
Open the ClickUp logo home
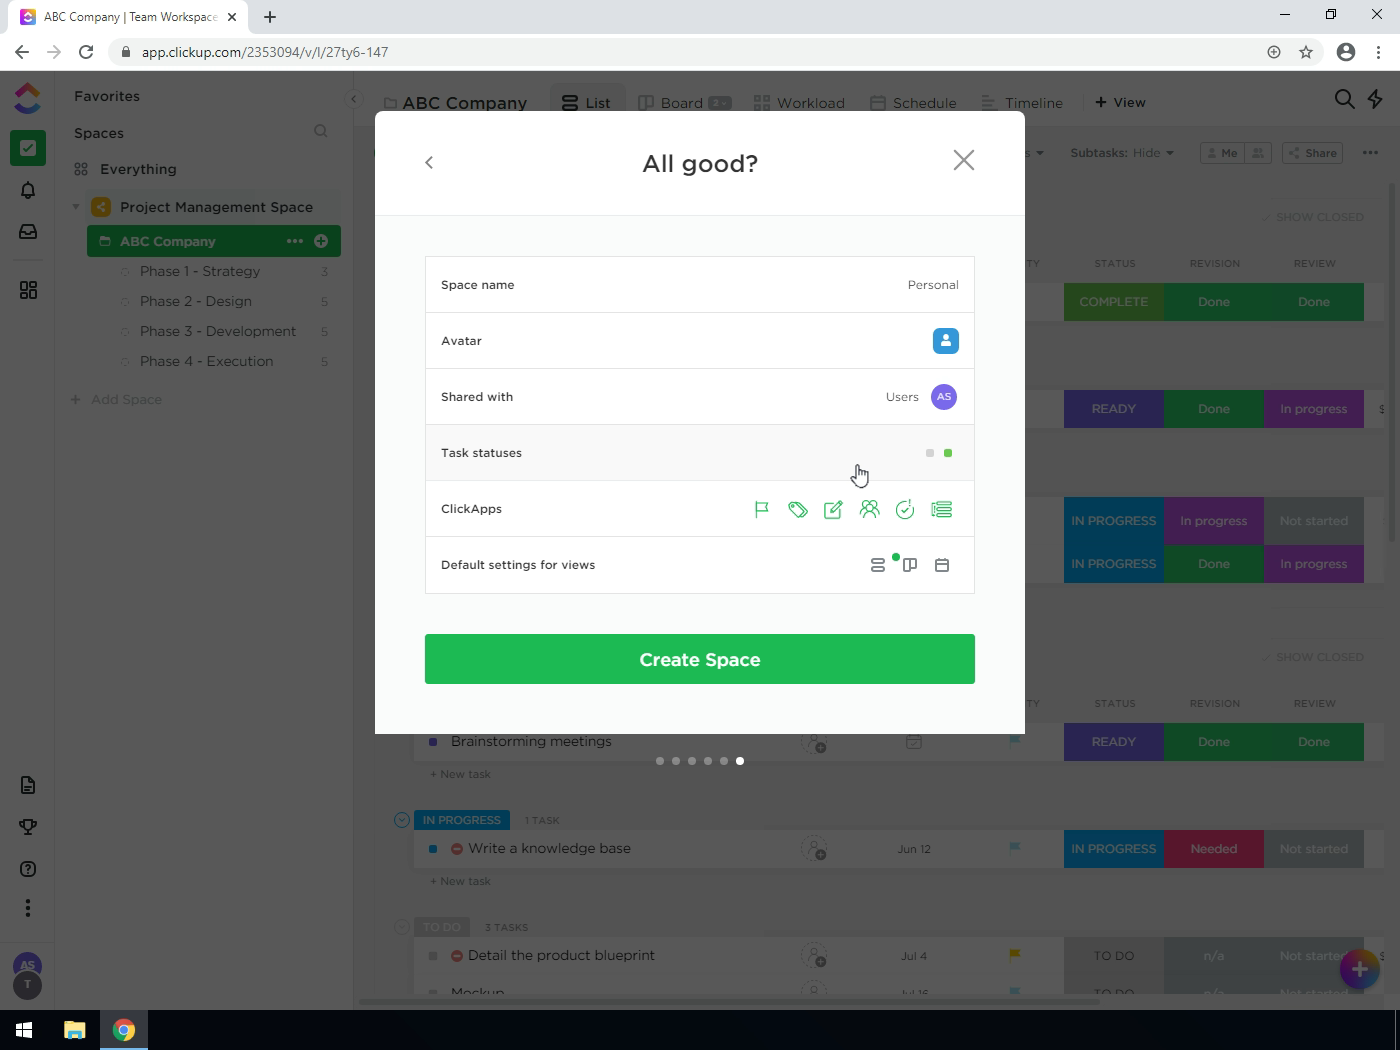tap(28, 98)
